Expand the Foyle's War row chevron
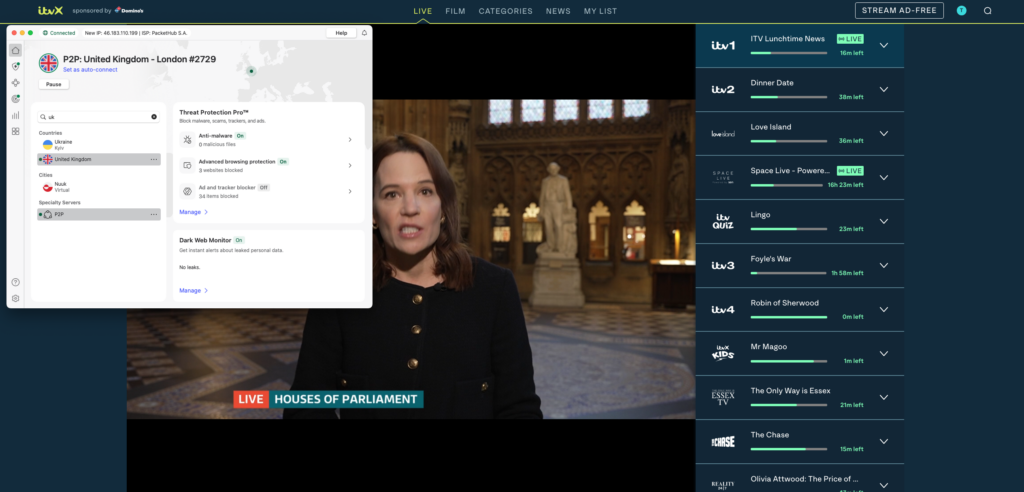 click(x=884, y=265)
